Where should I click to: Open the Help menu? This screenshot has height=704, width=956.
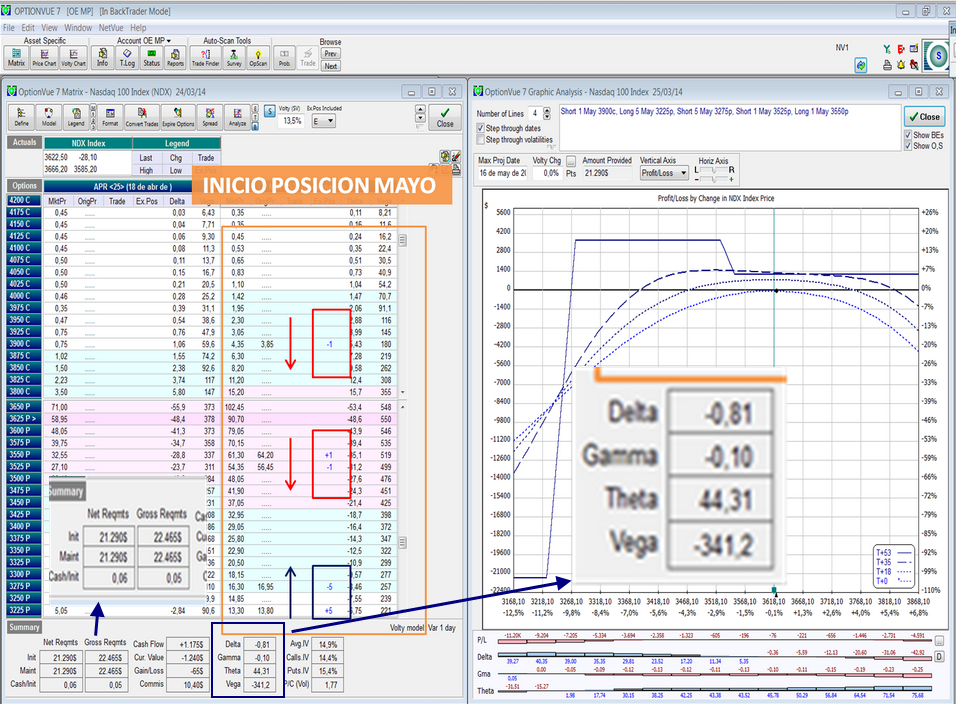(138, 27)
